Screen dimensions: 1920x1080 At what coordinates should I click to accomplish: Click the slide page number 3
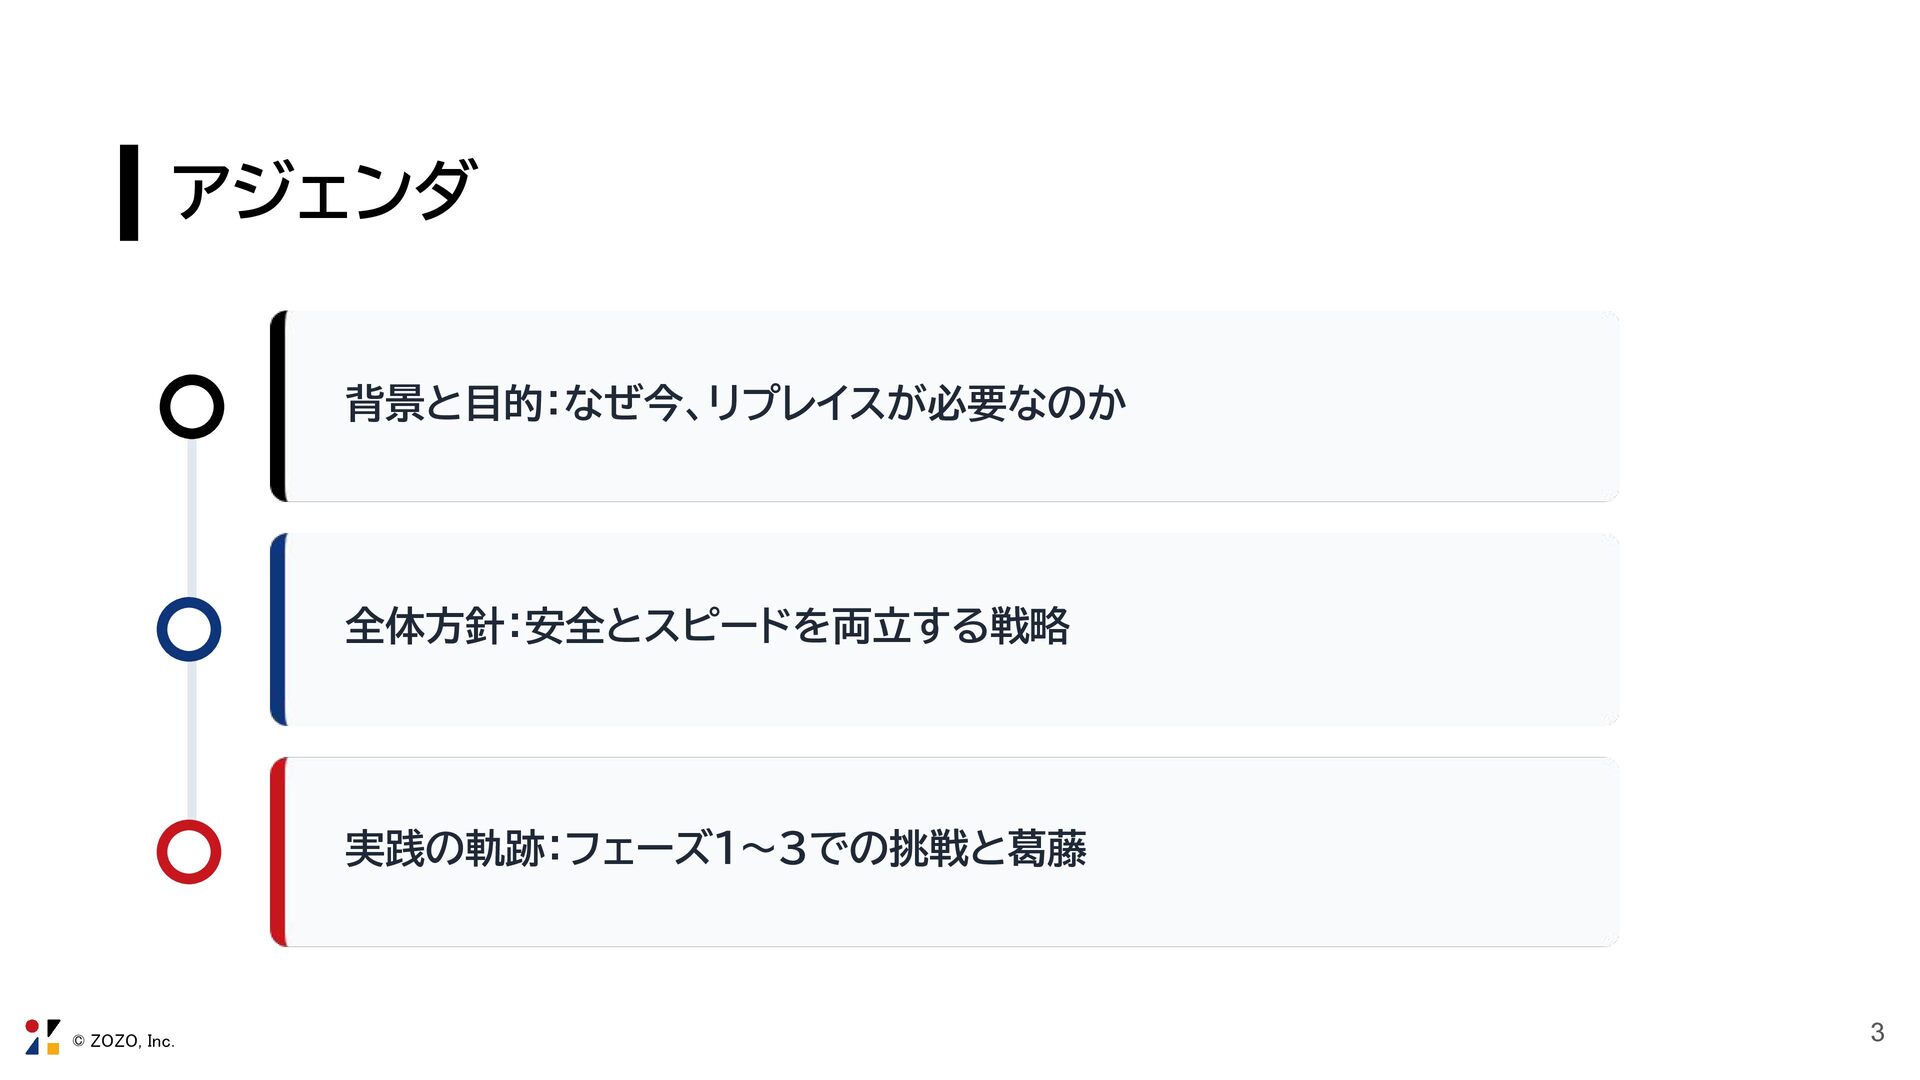click(1877, 1033)
